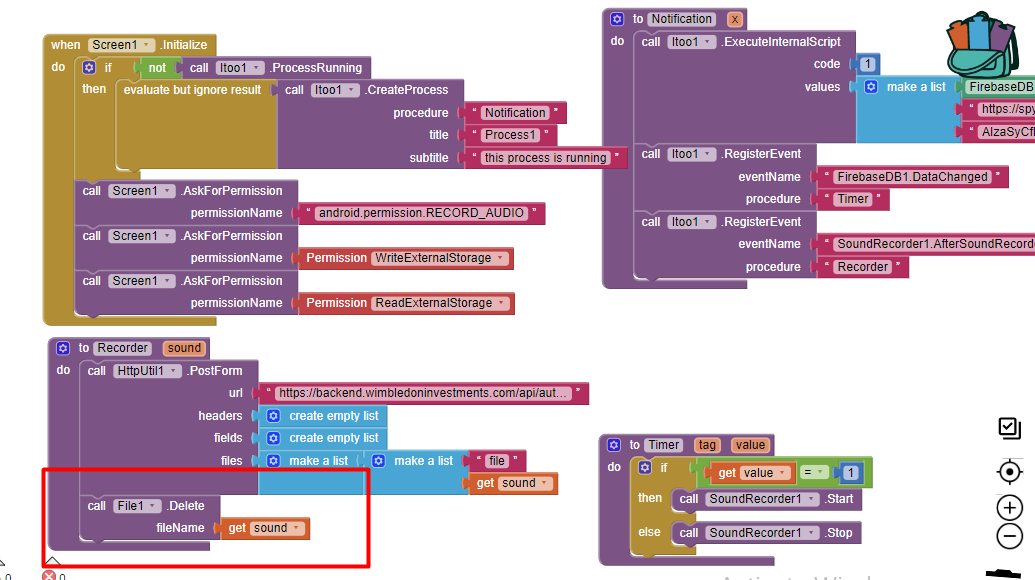
Task: Open mutator gear on Timer procedure
Action: [614, 445]
